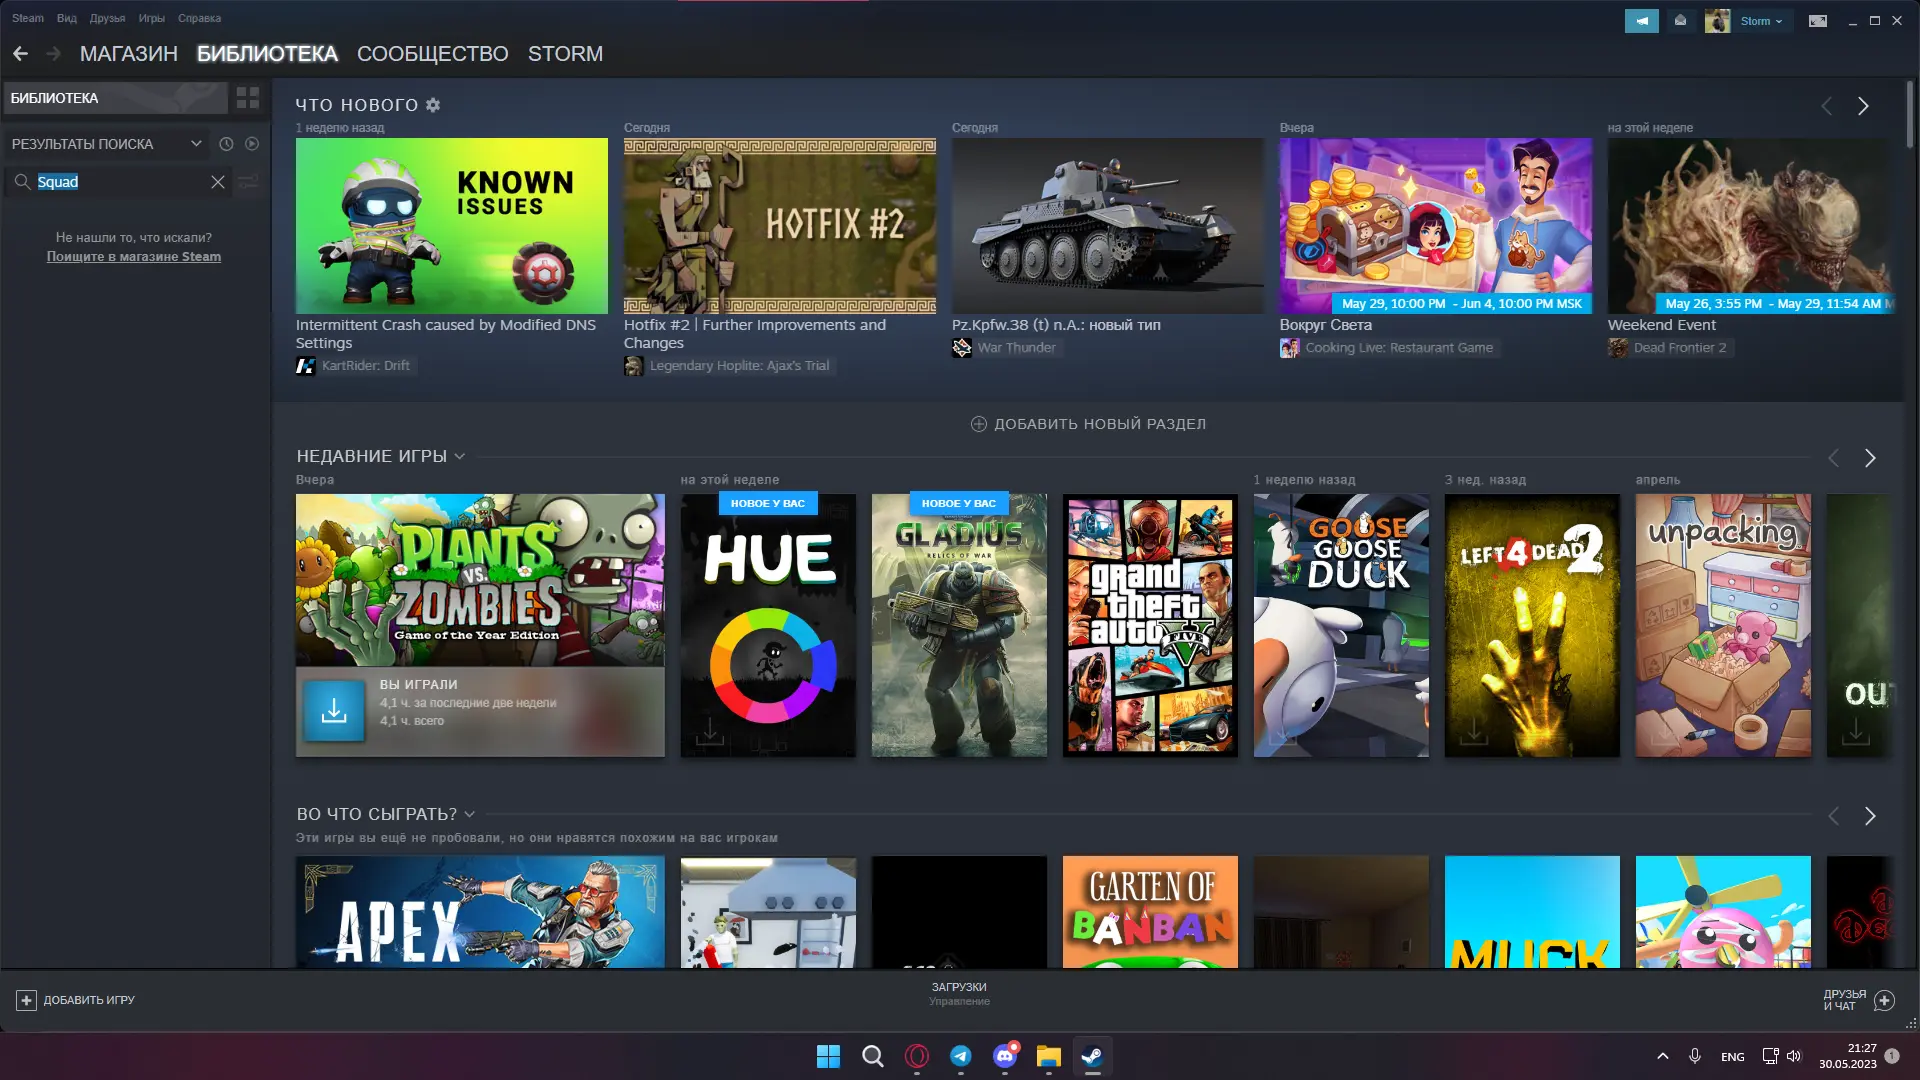Image resolution: width=1920 pixels, height=1080 pixels.
Task: Click the announcements megaphone icon
Action: coord(1641,21)
